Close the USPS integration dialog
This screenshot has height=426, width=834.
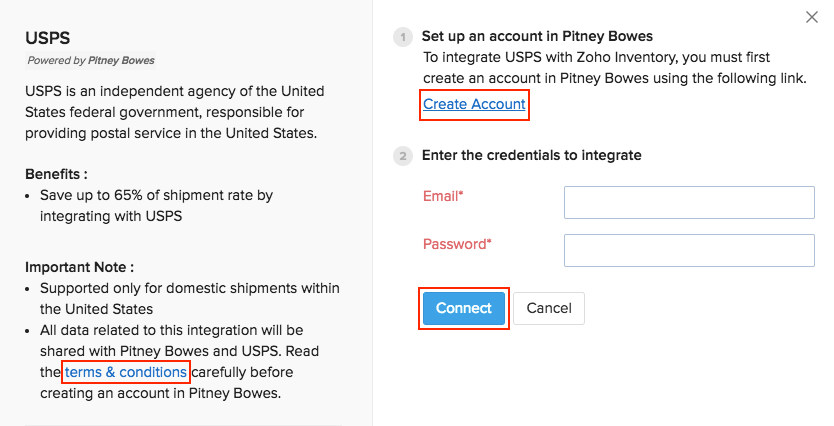point(811,17)
